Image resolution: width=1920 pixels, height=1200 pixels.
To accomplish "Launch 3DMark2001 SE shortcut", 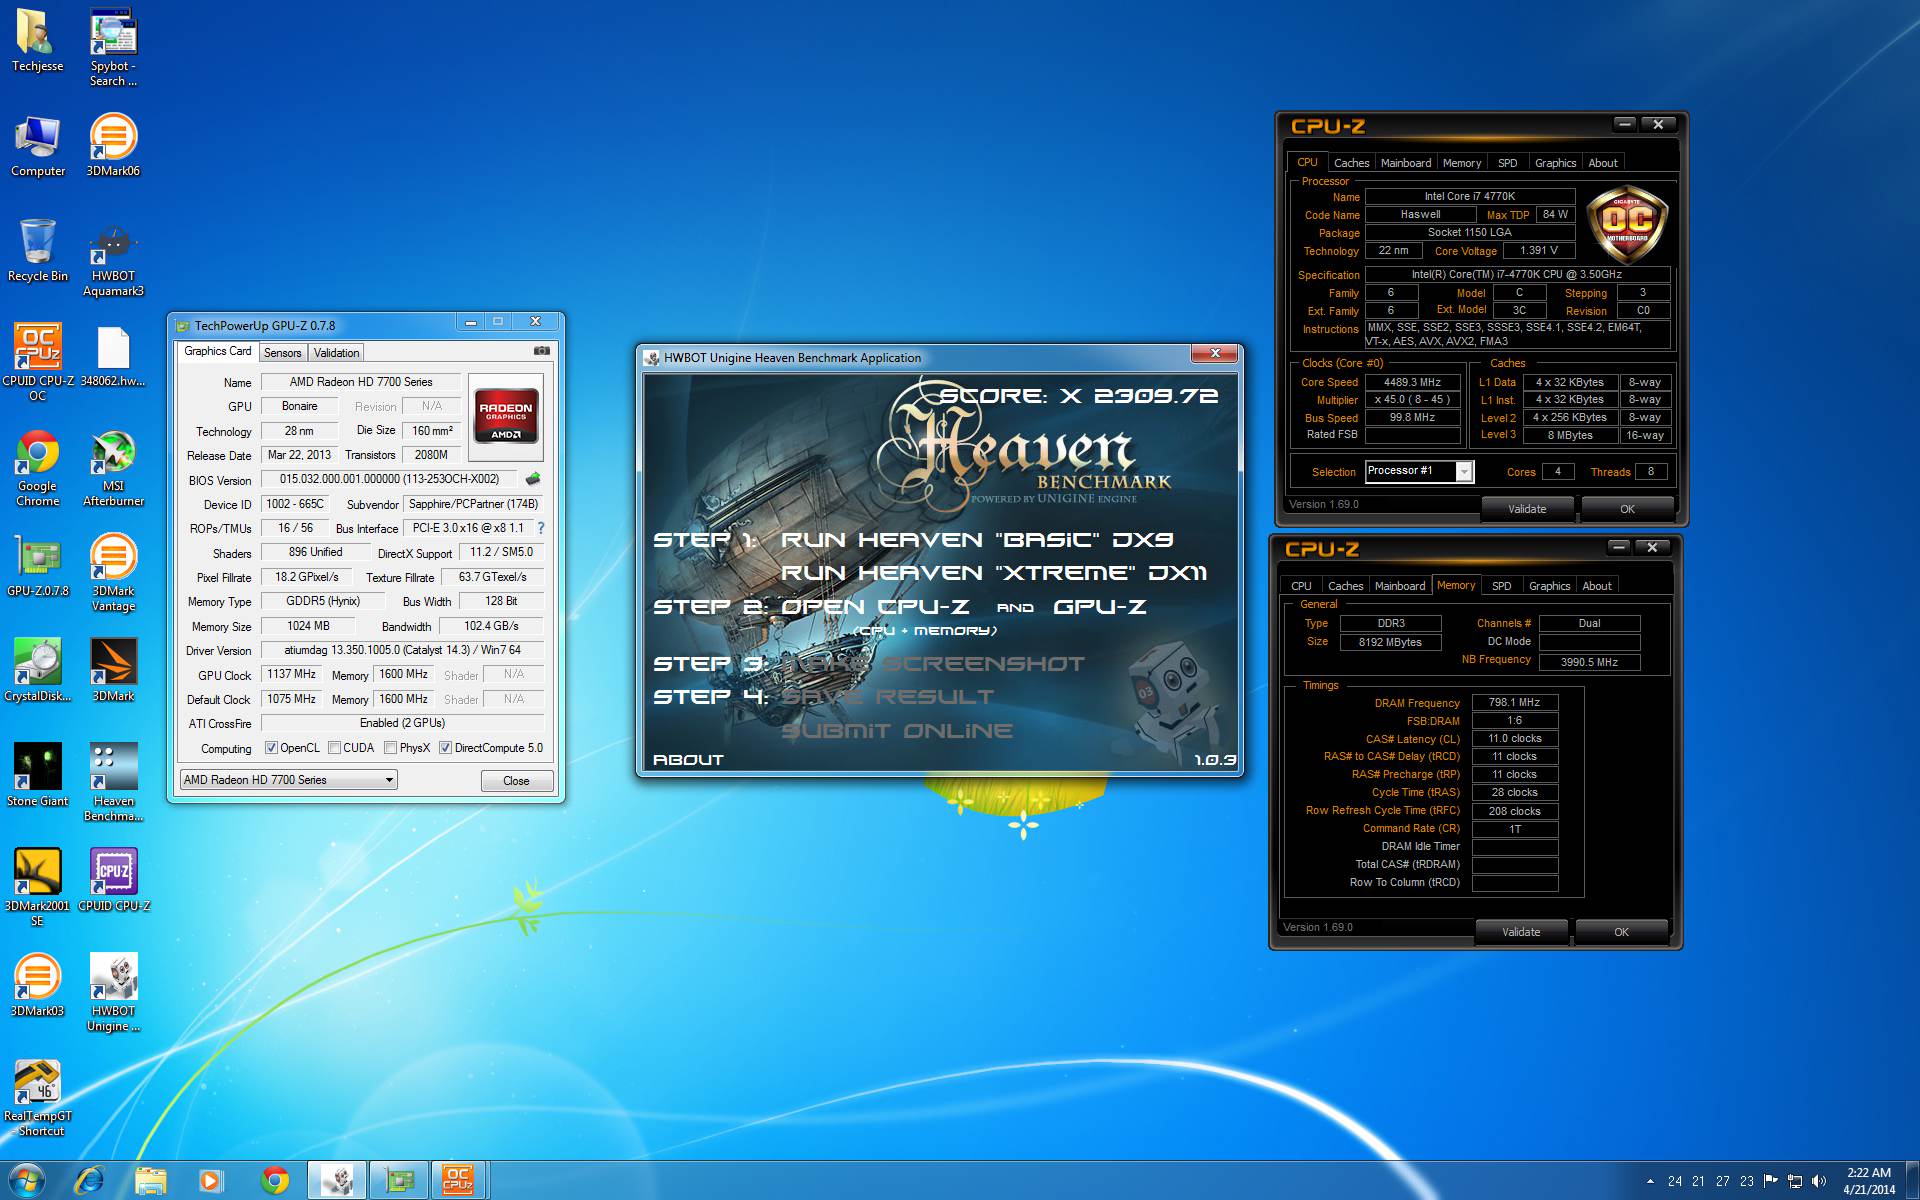I will tap(37, 888).
